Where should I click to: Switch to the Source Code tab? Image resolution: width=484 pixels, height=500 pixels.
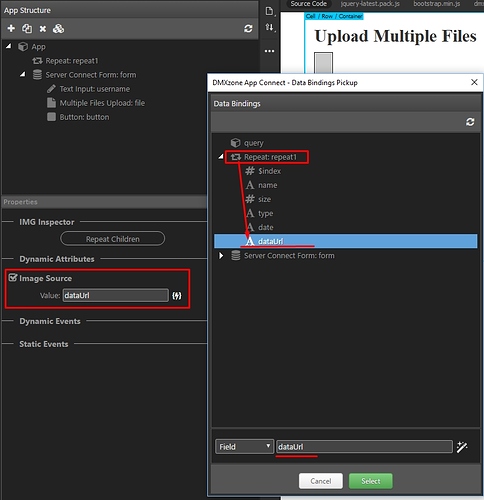pos(308,4)
